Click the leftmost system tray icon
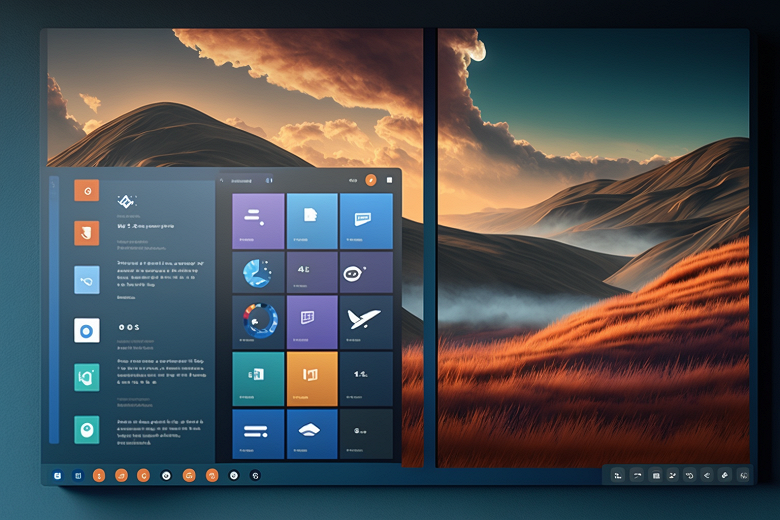The width and height of the screenshot is (780, 520). [618, 476]
